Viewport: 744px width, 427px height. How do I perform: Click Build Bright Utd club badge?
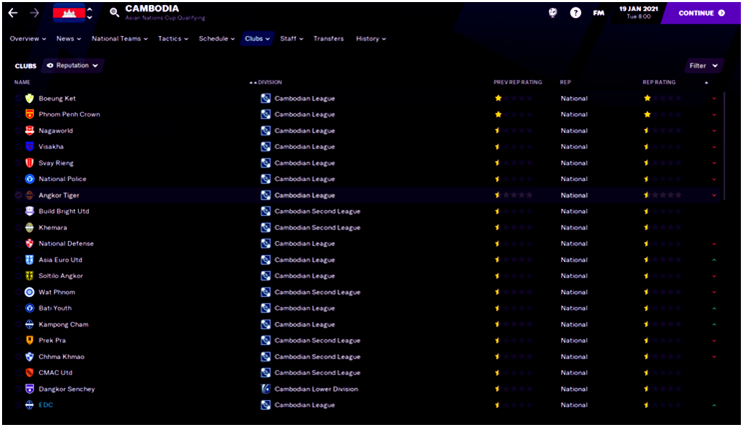pyautogui.click(x=29, y=211)
